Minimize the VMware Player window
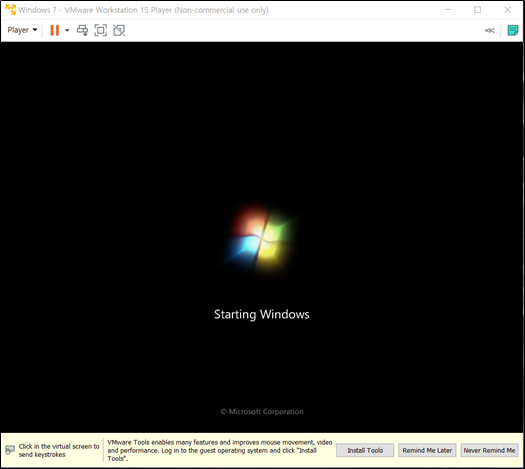The height and width of the screenshot is (469, 525). tap(448, 10)
